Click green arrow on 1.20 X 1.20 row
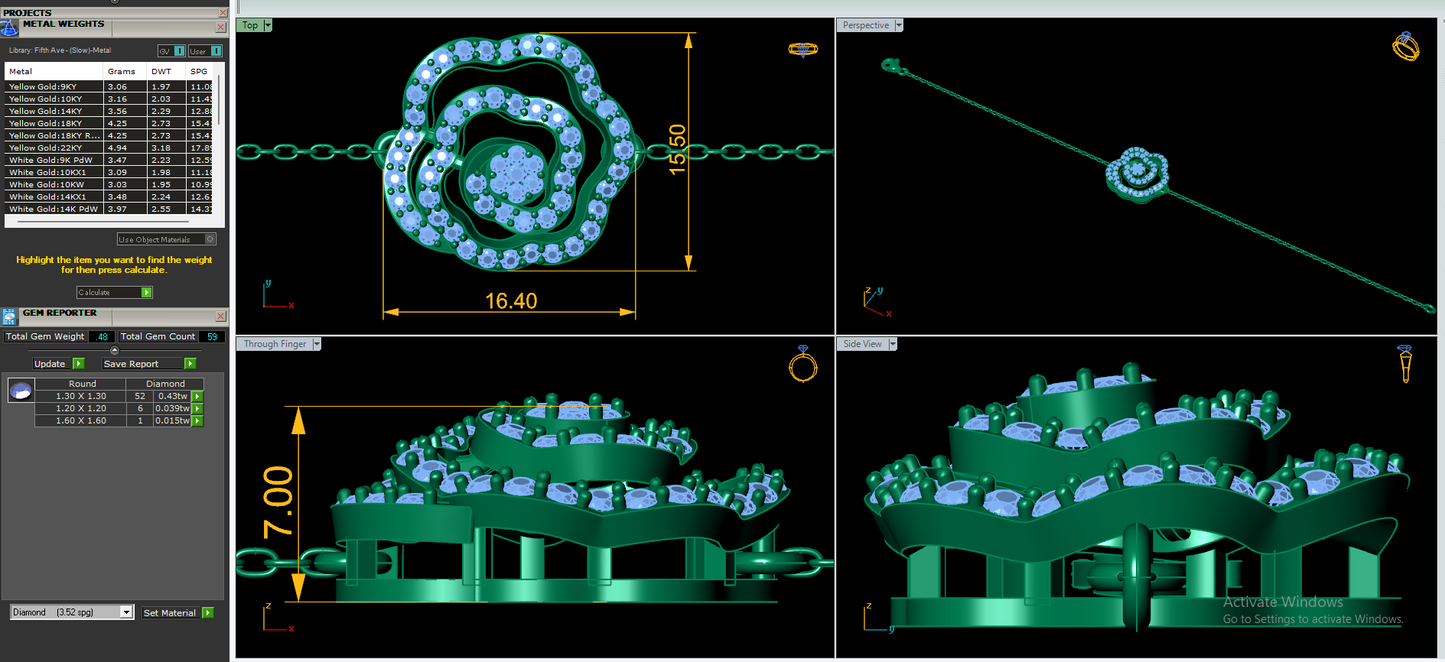This screenshot has height=662, width=1445. [x=198, y=409]
